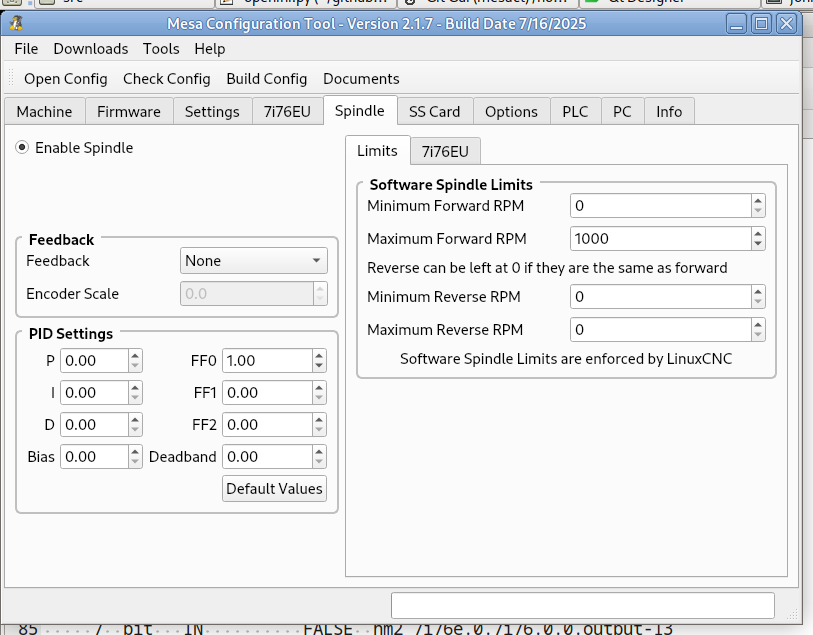Viewport: 813px width, 635px height.
Task: Click the Maximum Reverse RPM field
Action: [661, 330]
